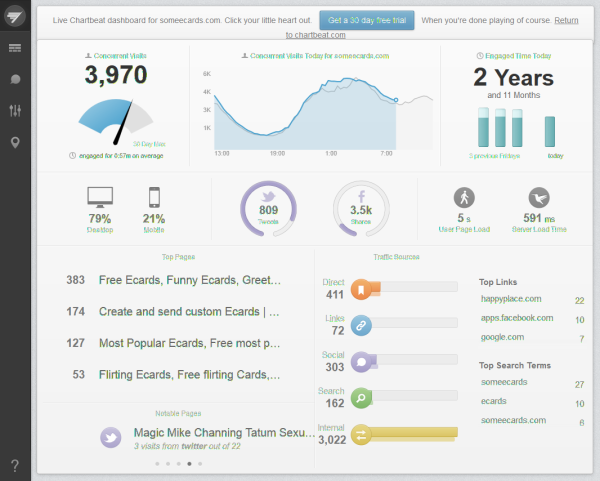This screenshot has height=481, width=600.
Task: Click the hummingbird Server Load Time icon
Action: point(539,198)
